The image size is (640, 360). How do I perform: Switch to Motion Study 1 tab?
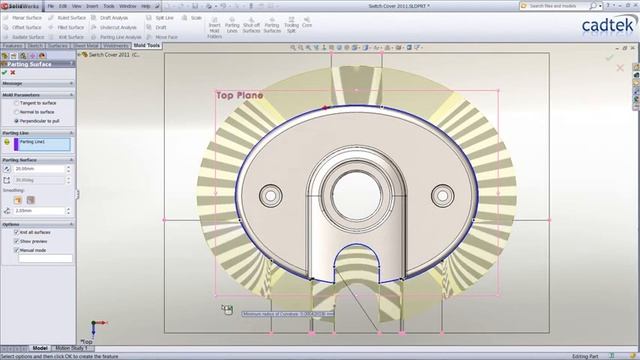(72, 348)
